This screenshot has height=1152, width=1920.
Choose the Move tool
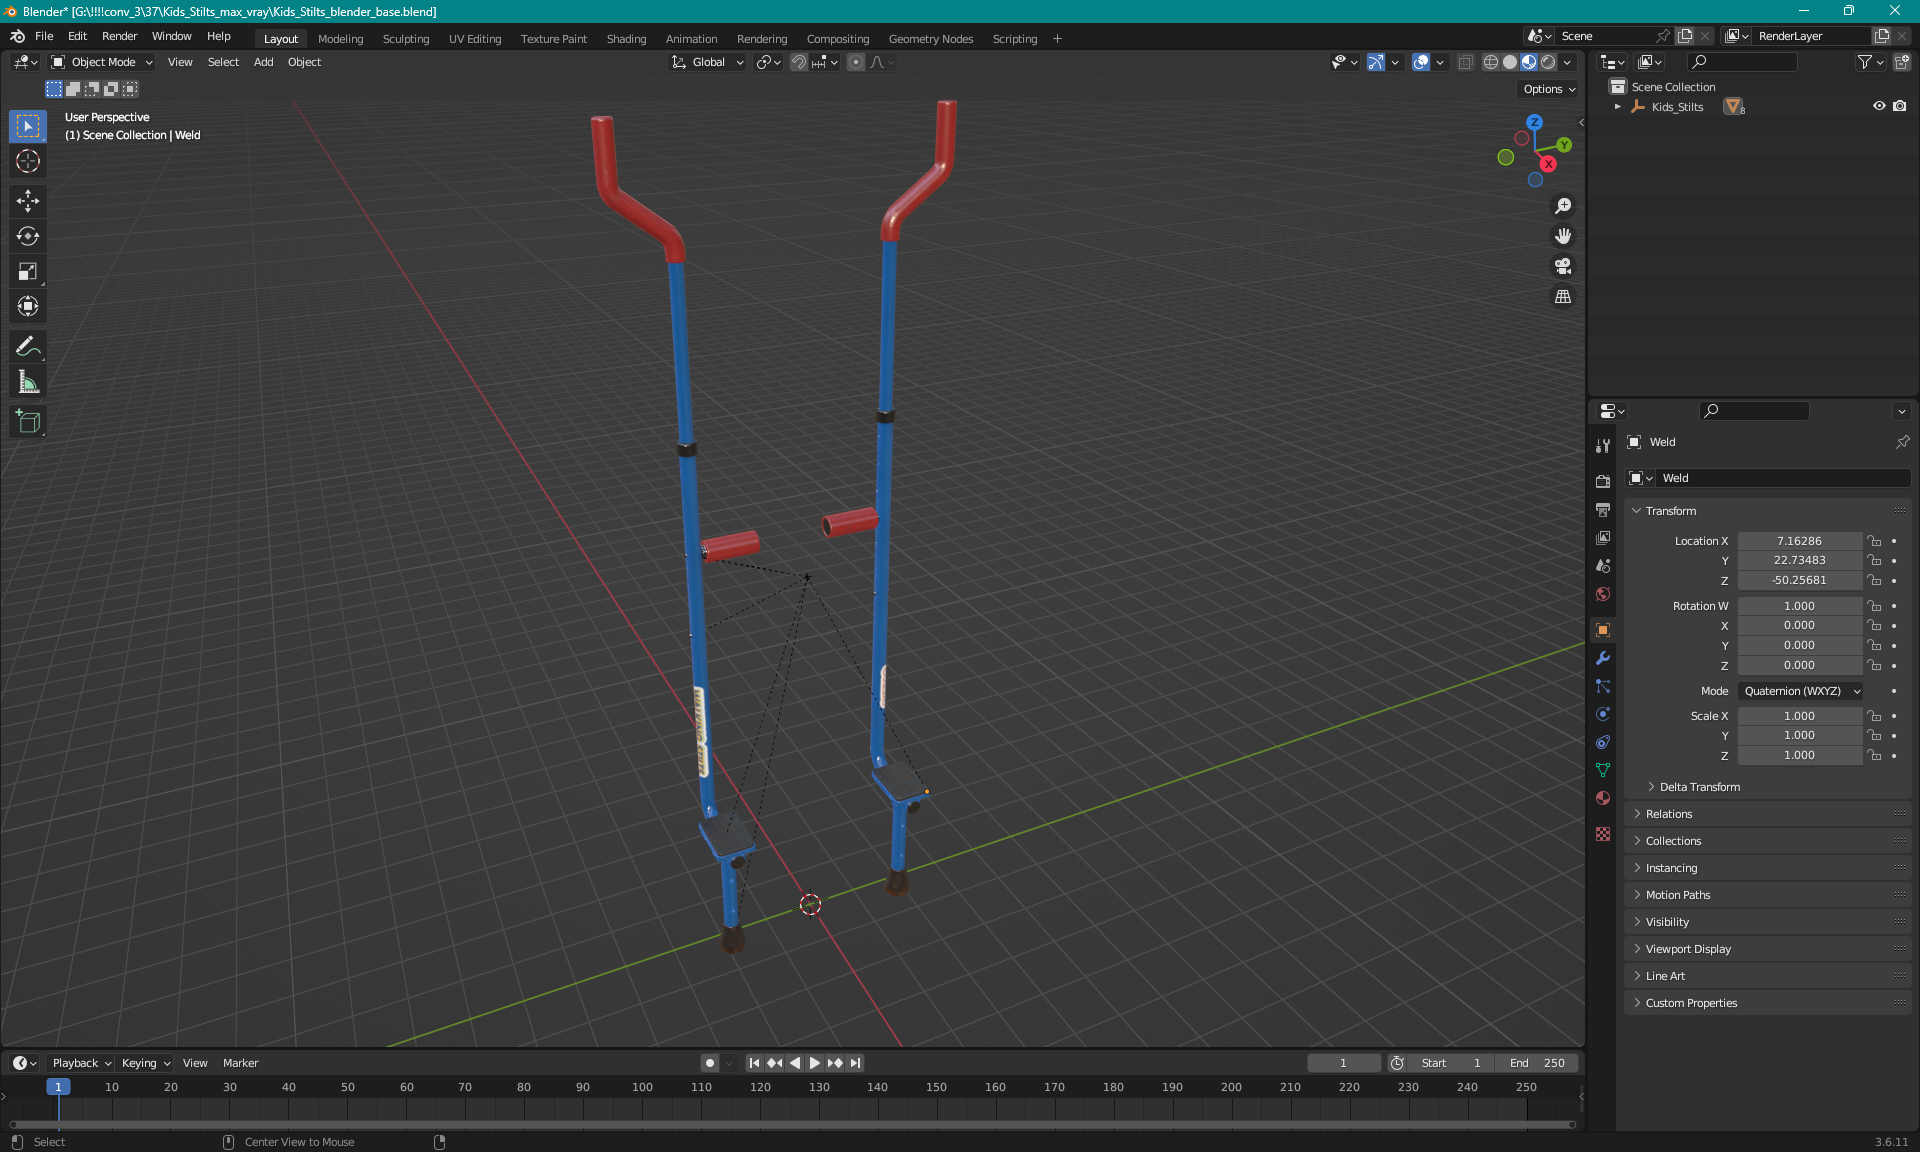28,201
